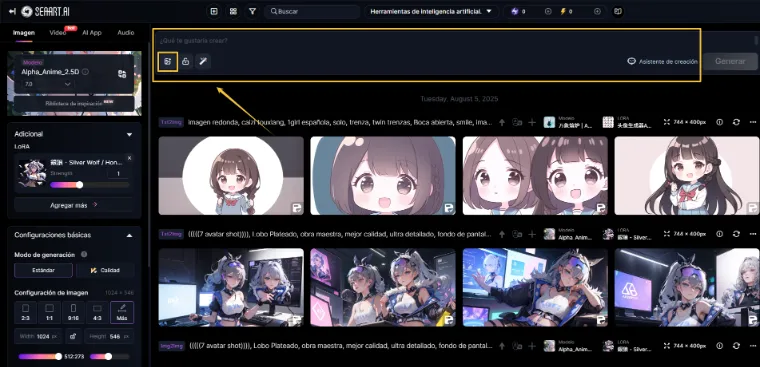
Task: Select Calidad generation mode
Action: (105, 270)
